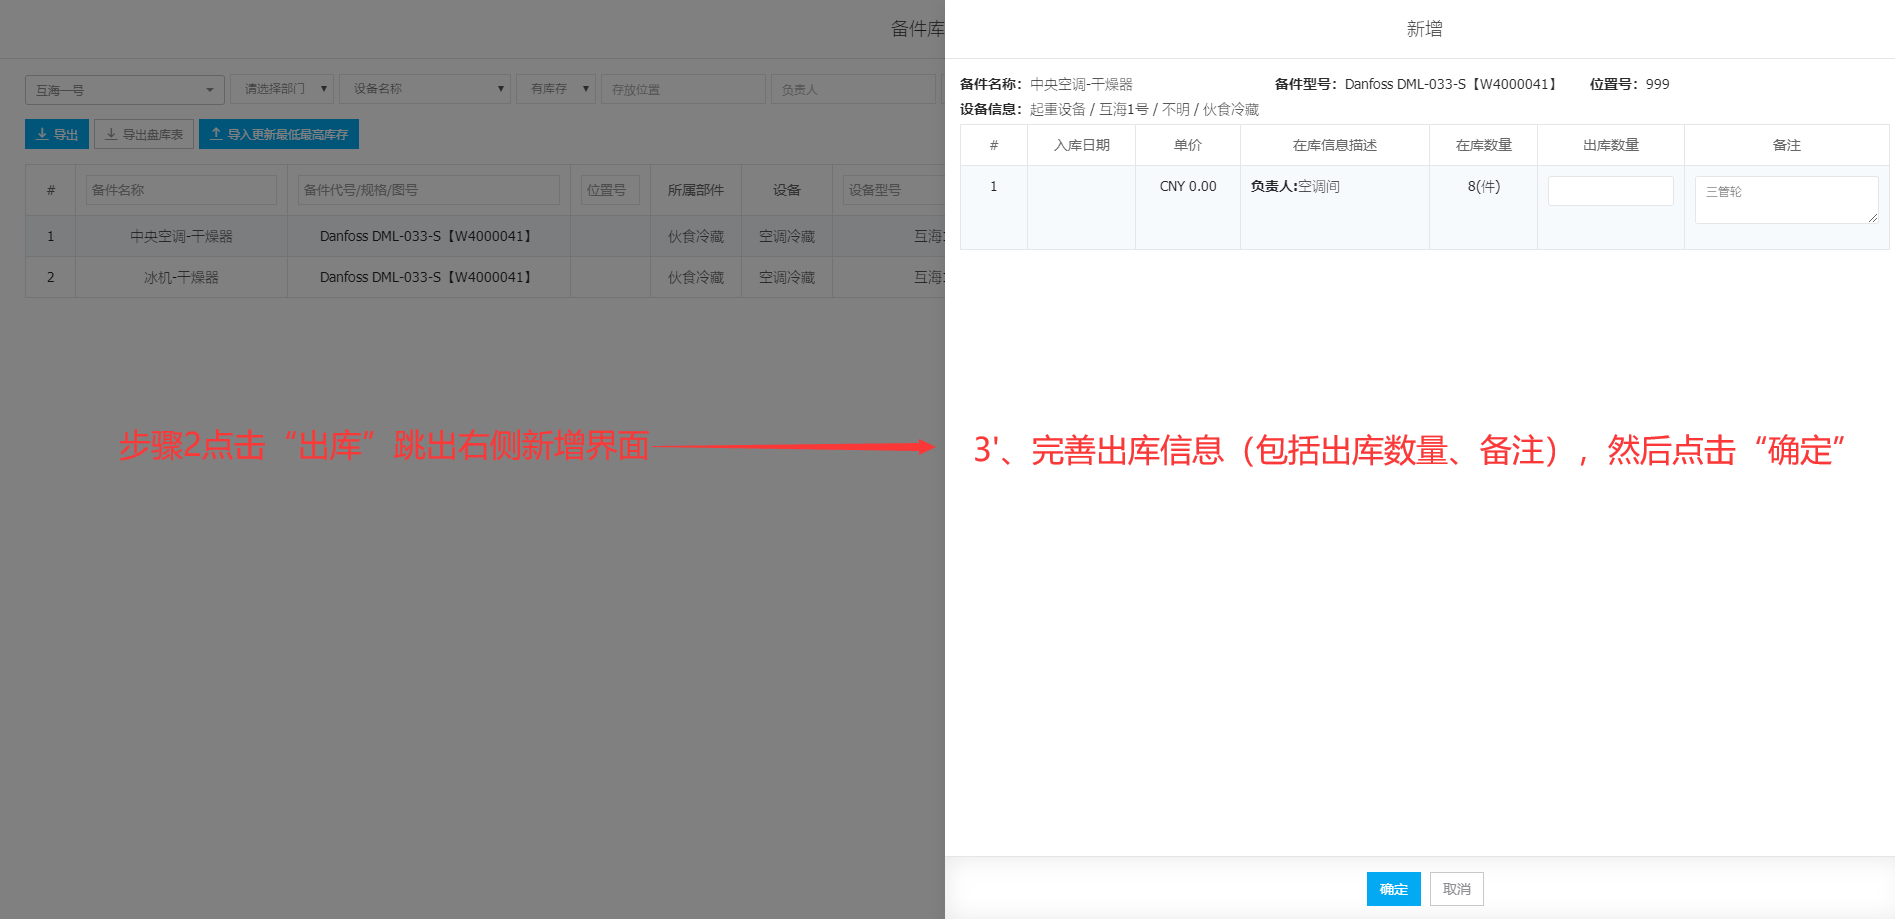Click the download icon on 导出
The image size is (1895, 919).
42,134
